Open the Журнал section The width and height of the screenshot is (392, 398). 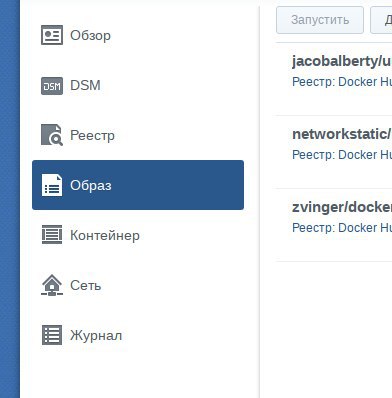(138, 335)
